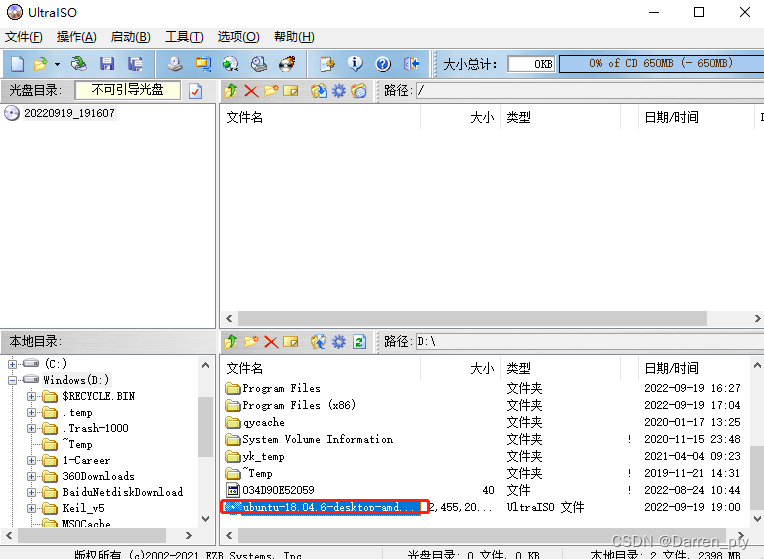This screenshot has height=559, width=764.
Task: Create new folder in disc directory pane
Action: [271, 91]
